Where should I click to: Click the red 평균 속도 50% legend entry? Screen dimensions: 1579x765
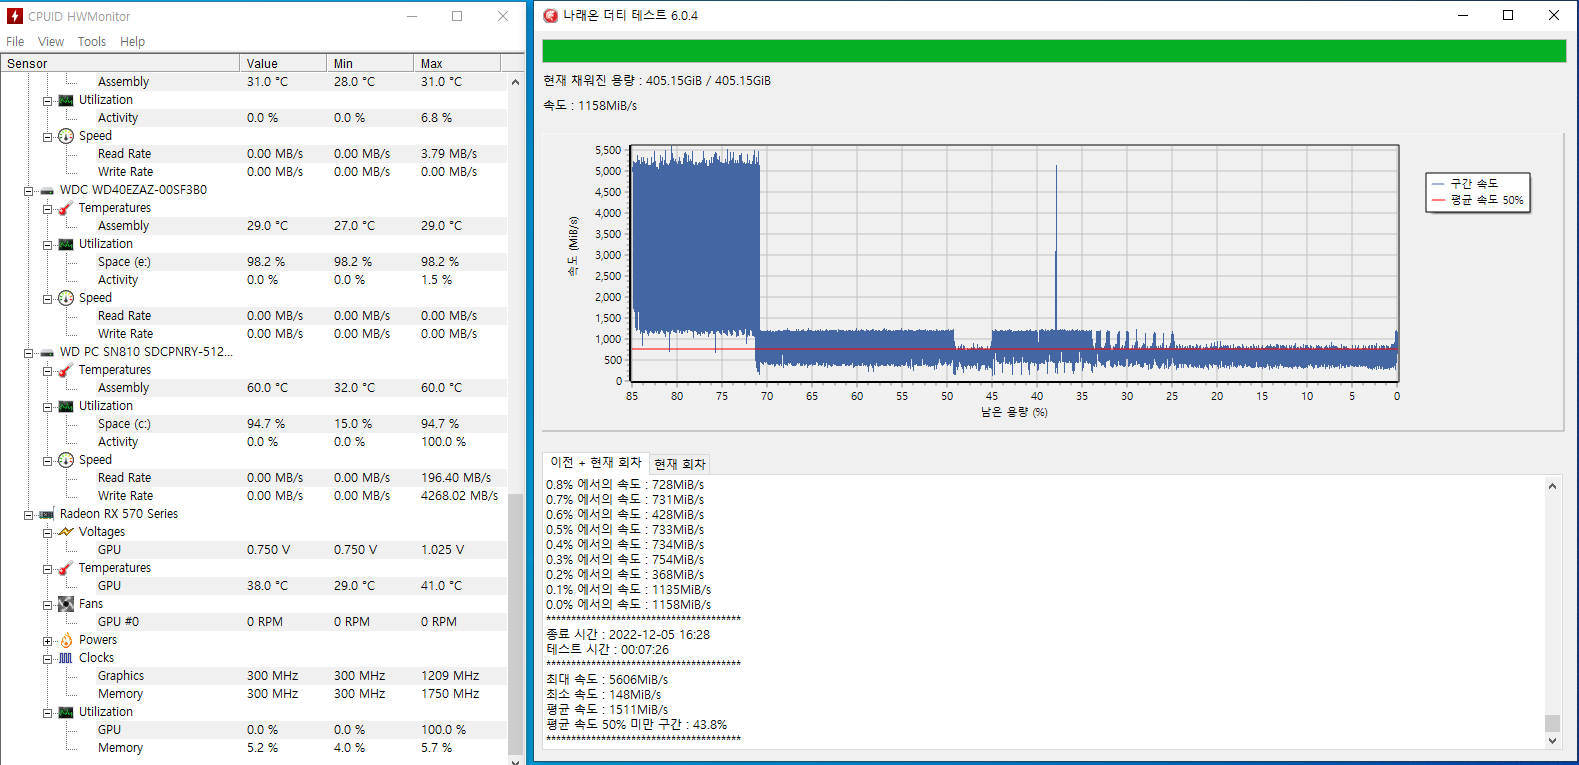(x=1477, y=199)
